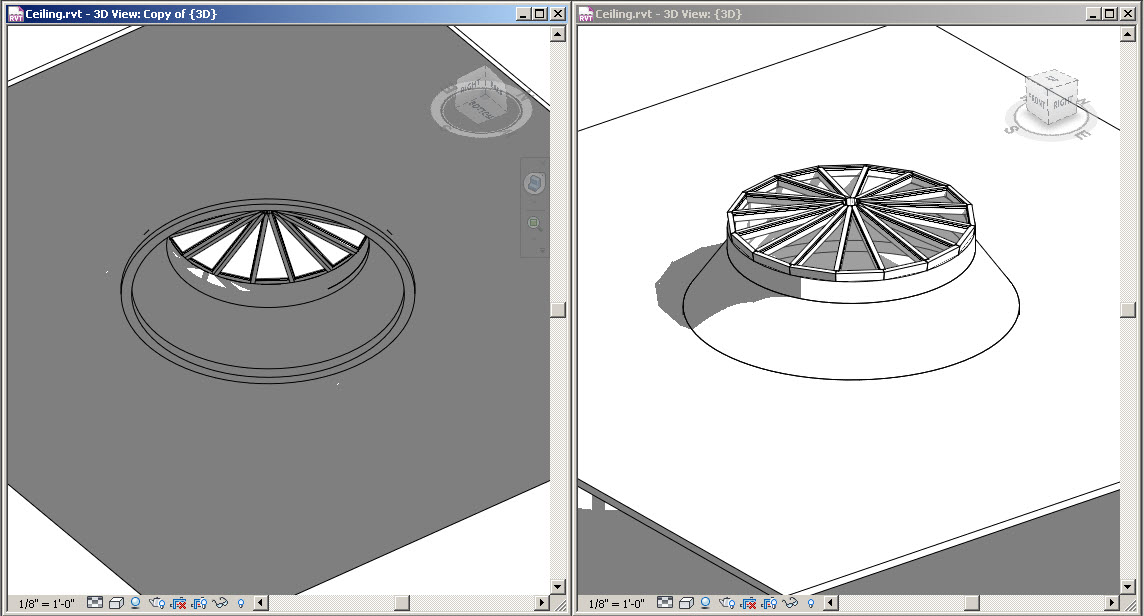Click the Reveal Hidden Elements lightbulb, right view
Viewport: 1144px width, 616px height.
pyautogui.click(x=811, y=602)
